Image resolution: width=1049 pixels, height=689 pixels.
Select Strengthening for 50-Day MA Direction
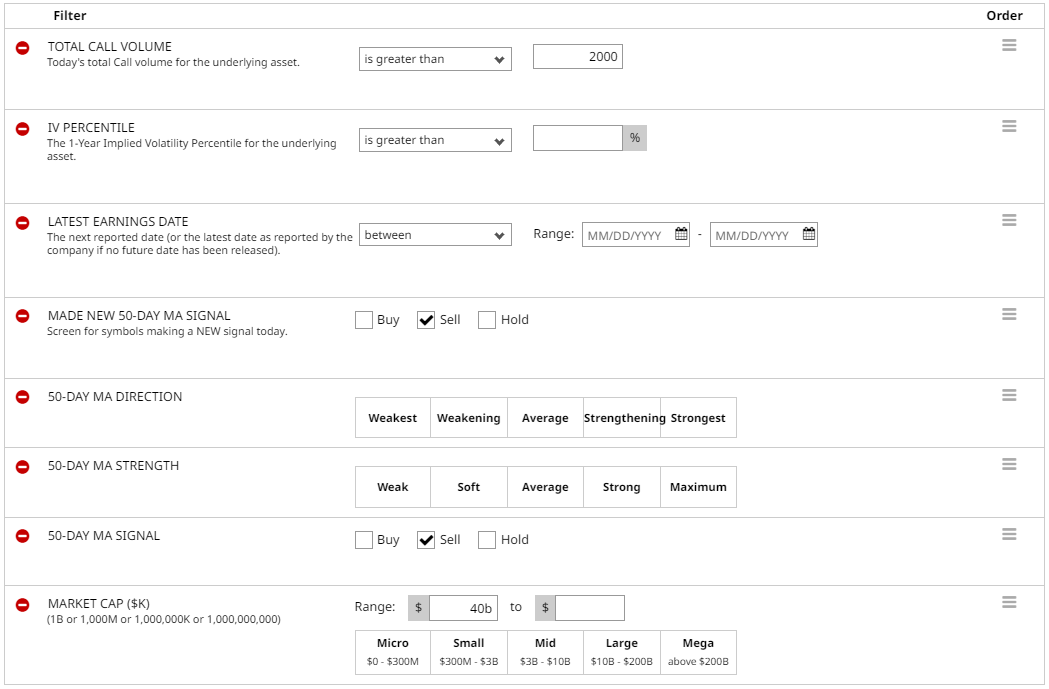click(x=622, y=418)
